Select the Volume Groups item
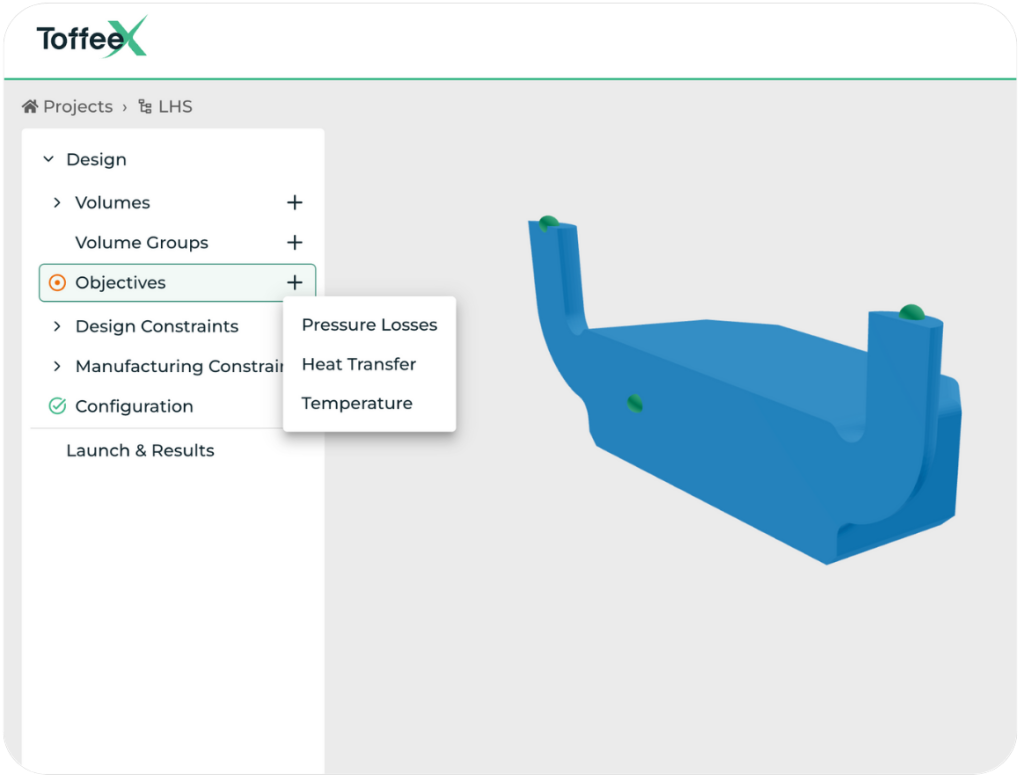1024x781 pixels. pos(142,243)
